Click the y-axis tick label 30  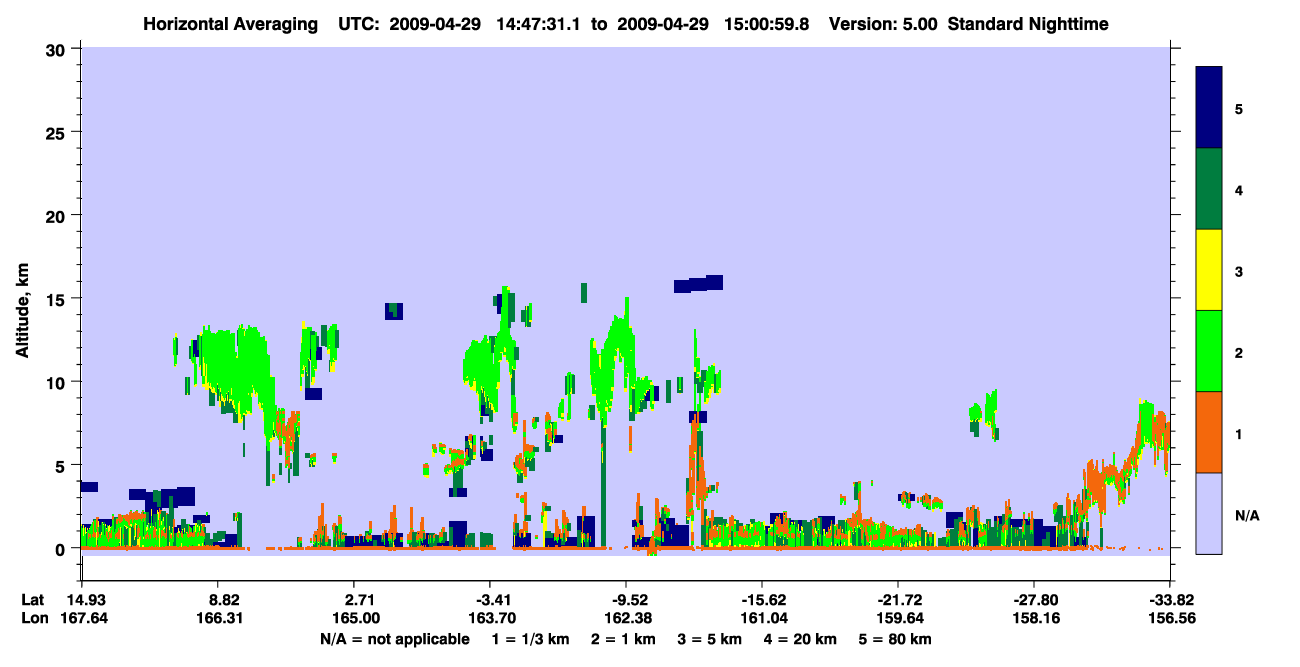click(57, 49)
